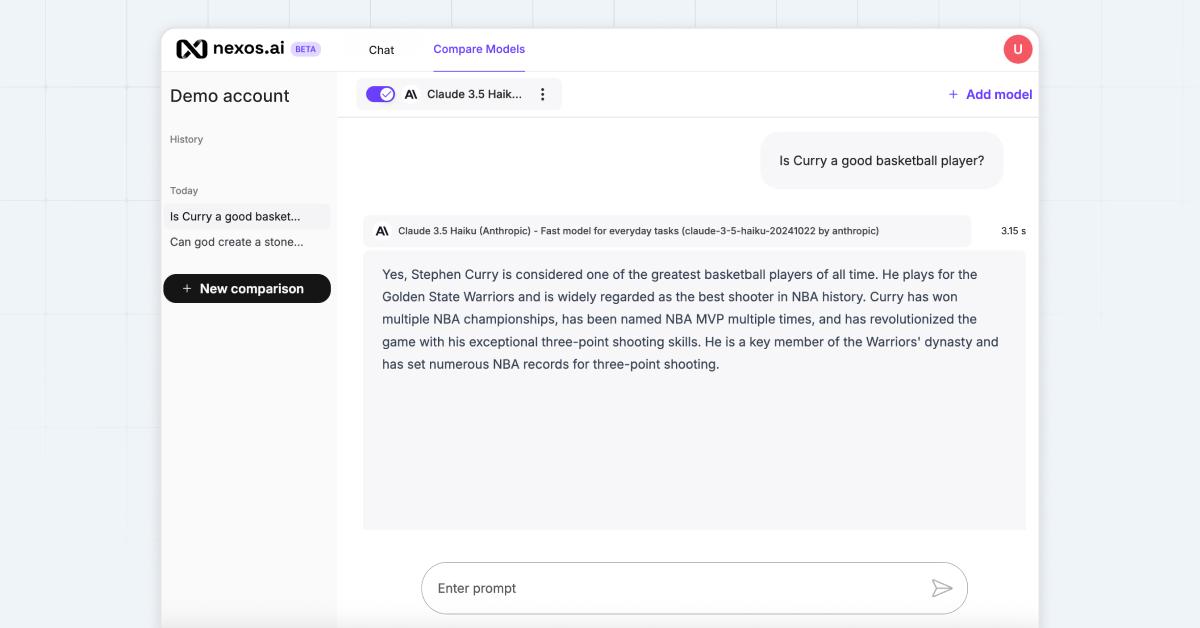Screen dimensions: 1200x628
Task: Open the Claude 3.5 Haiku model name selector
Action: (474, 94)
